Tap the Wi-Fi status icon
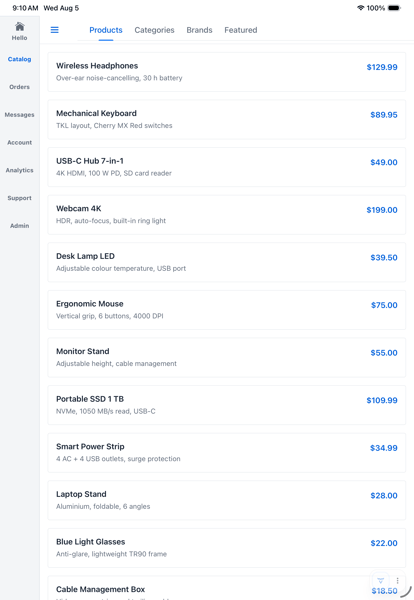 [360, 8]
